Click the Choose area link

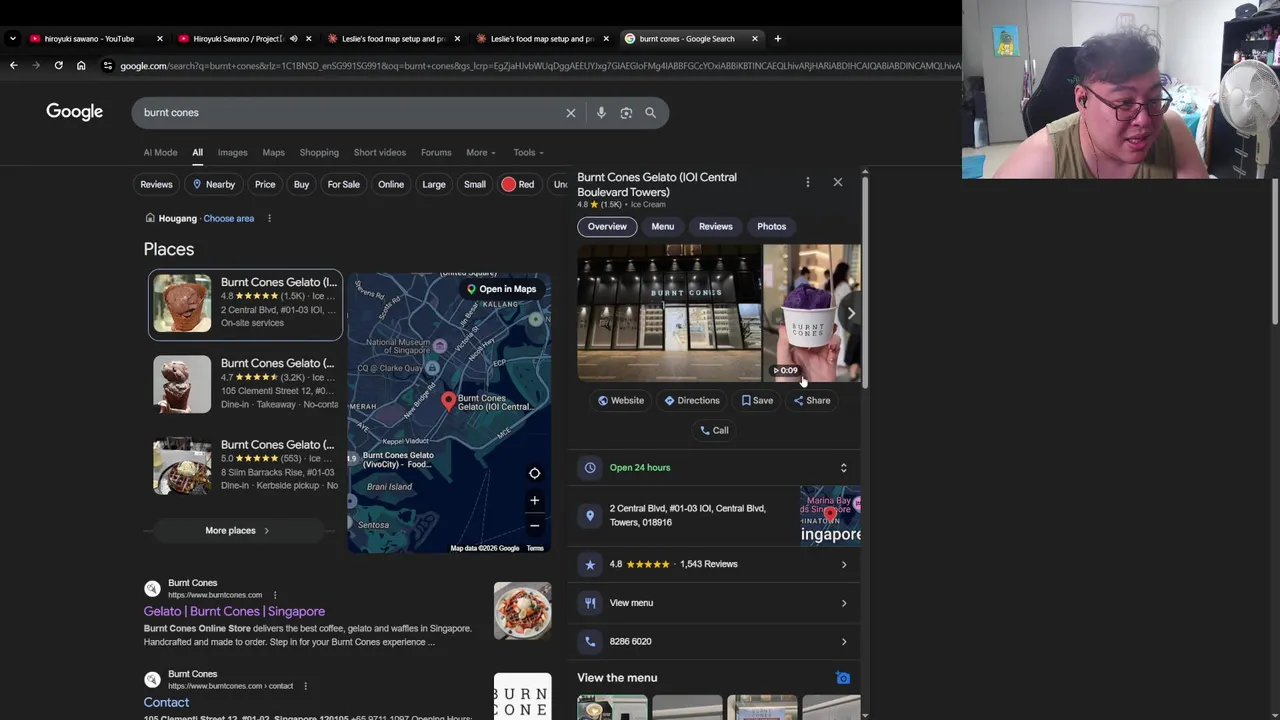(x=229, y=218)
